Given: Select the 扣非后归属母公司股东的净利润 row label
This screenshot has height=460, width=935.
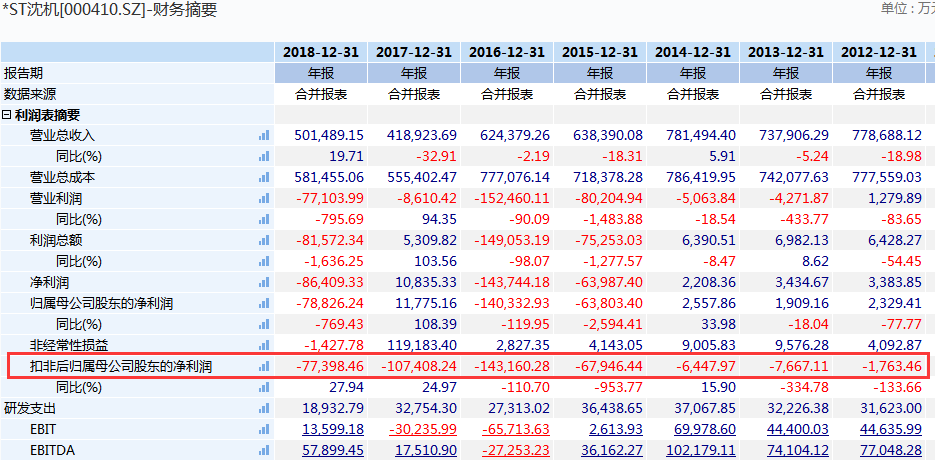Looking at the screenshot, I should (121, 366).
